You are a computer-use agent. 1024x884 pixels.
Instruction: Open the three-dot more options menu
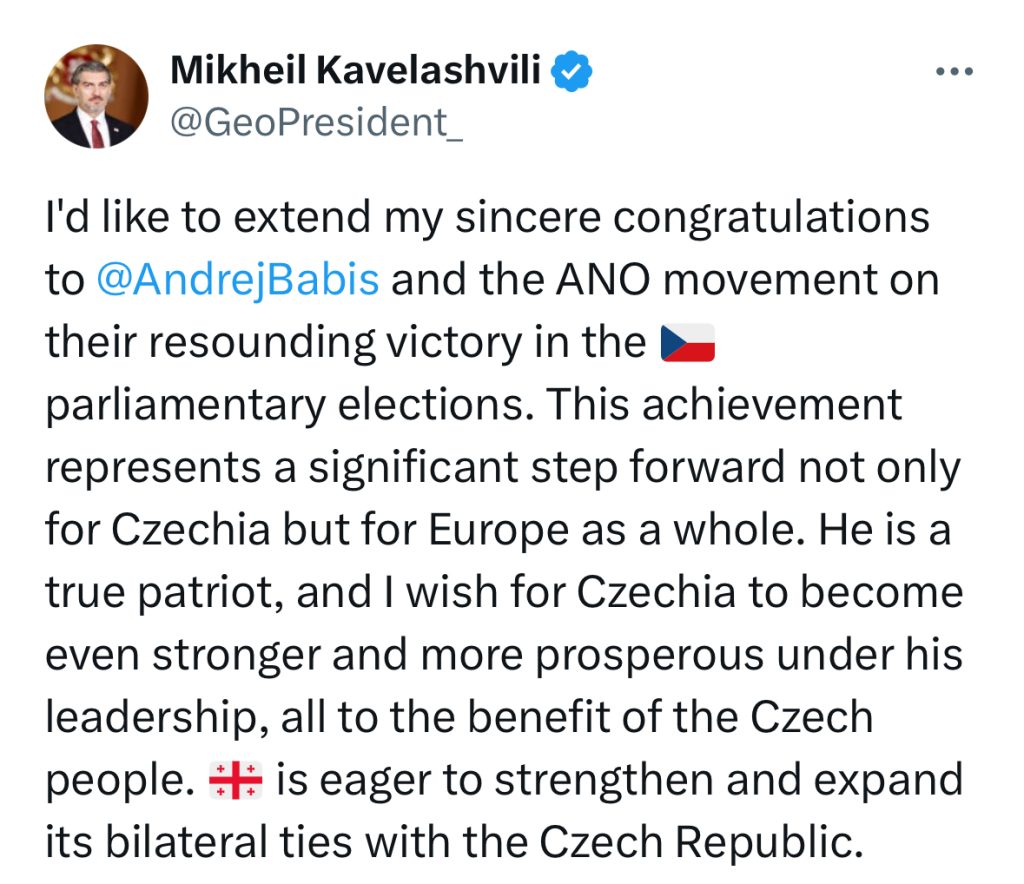(952, 71)
